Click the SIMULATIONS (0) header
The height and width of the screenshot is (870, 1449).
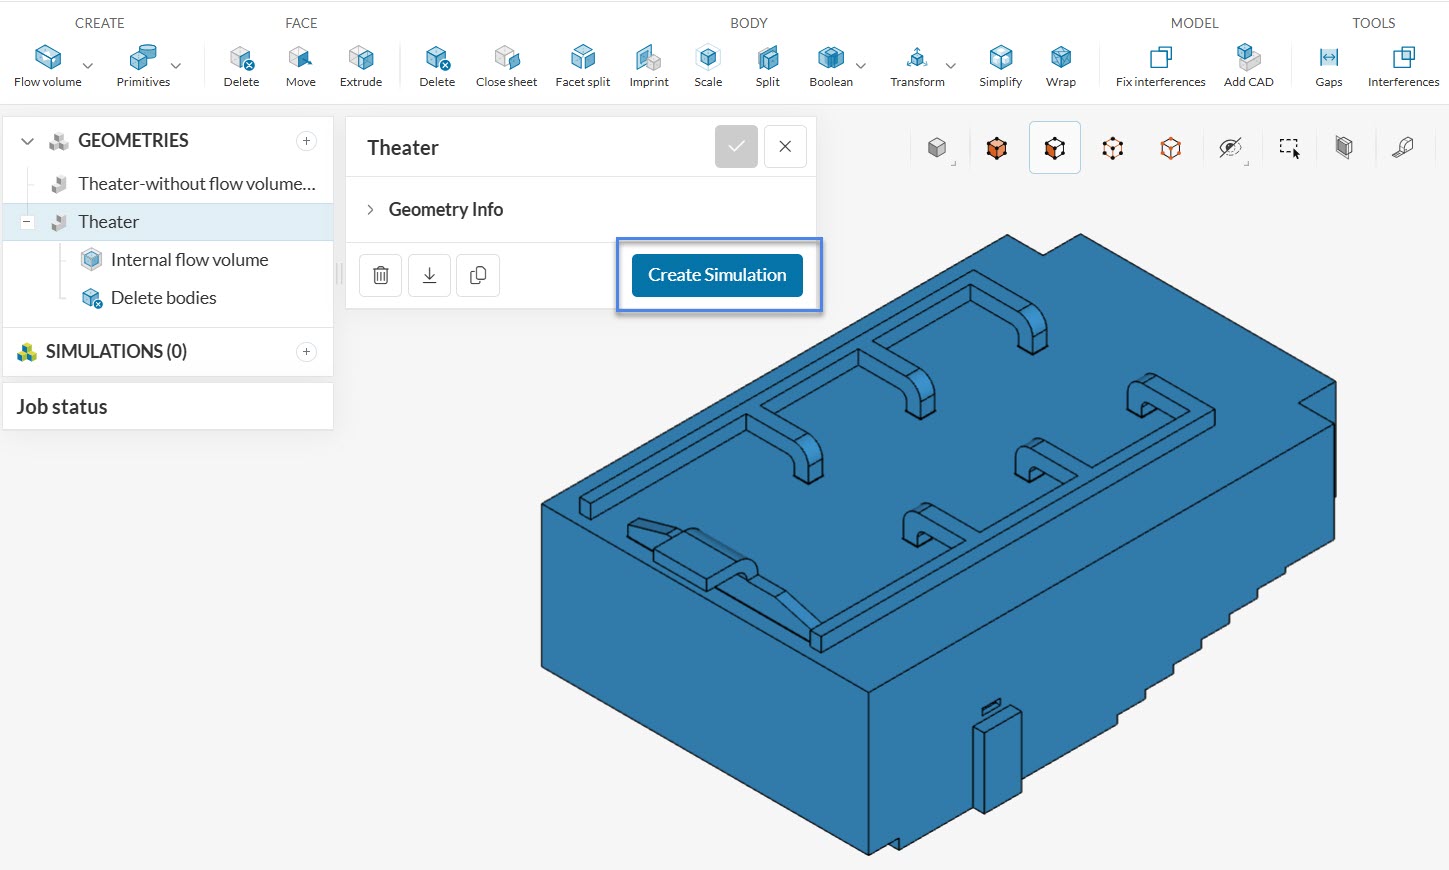coord(116,351)
